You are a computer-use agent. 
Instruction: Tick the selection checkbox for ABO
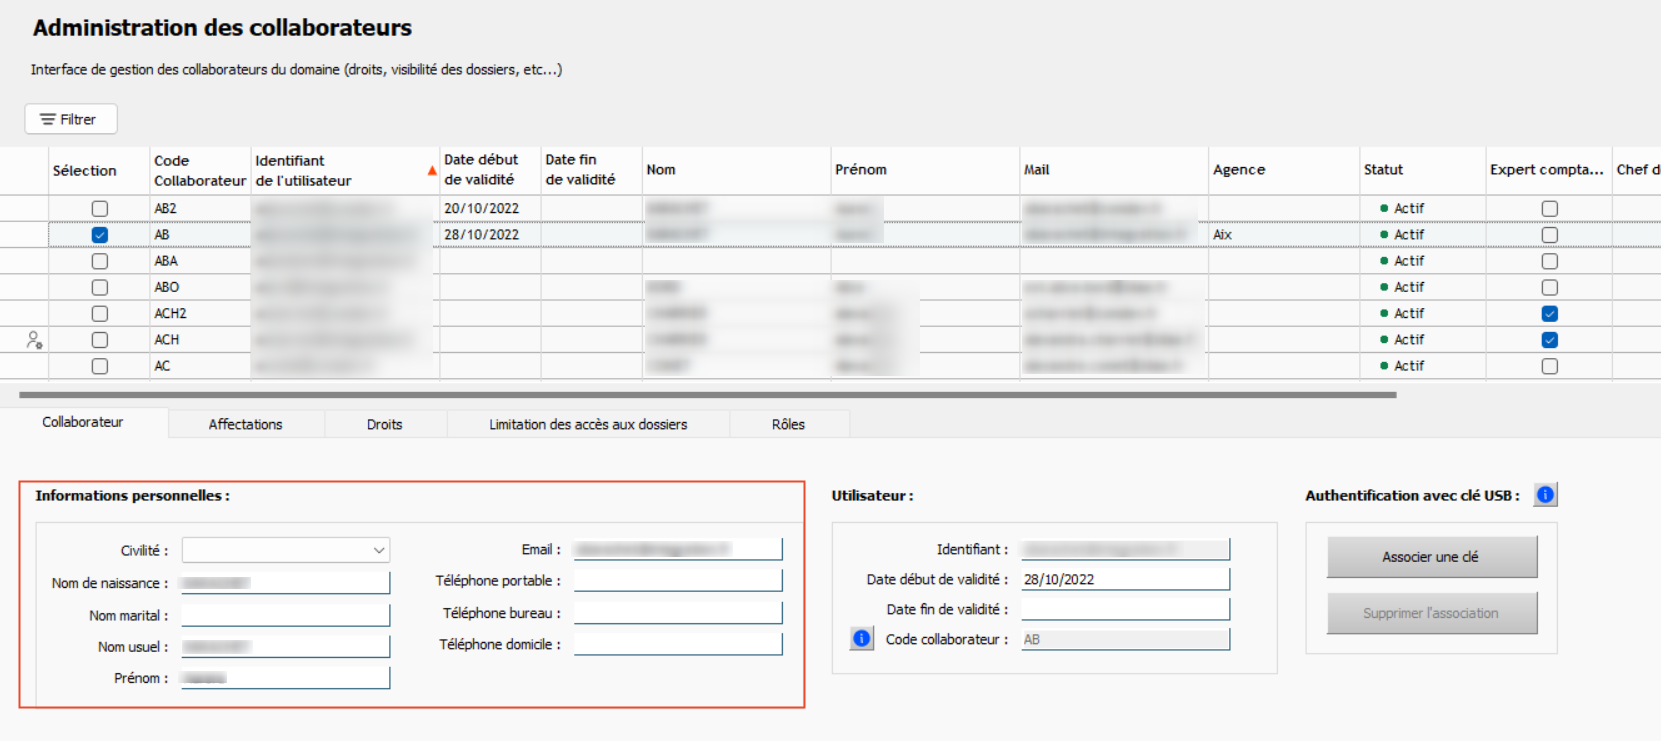coord(100,288)
